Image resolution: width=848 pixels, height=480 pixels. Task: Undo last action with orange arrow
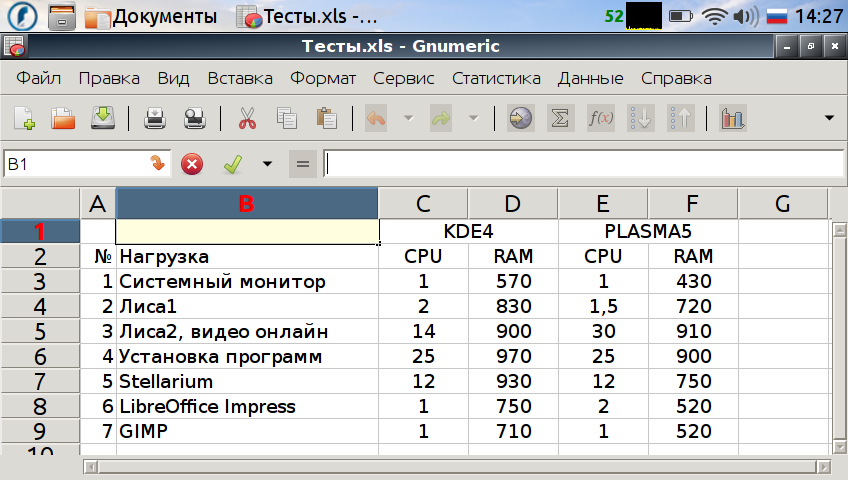376,118
